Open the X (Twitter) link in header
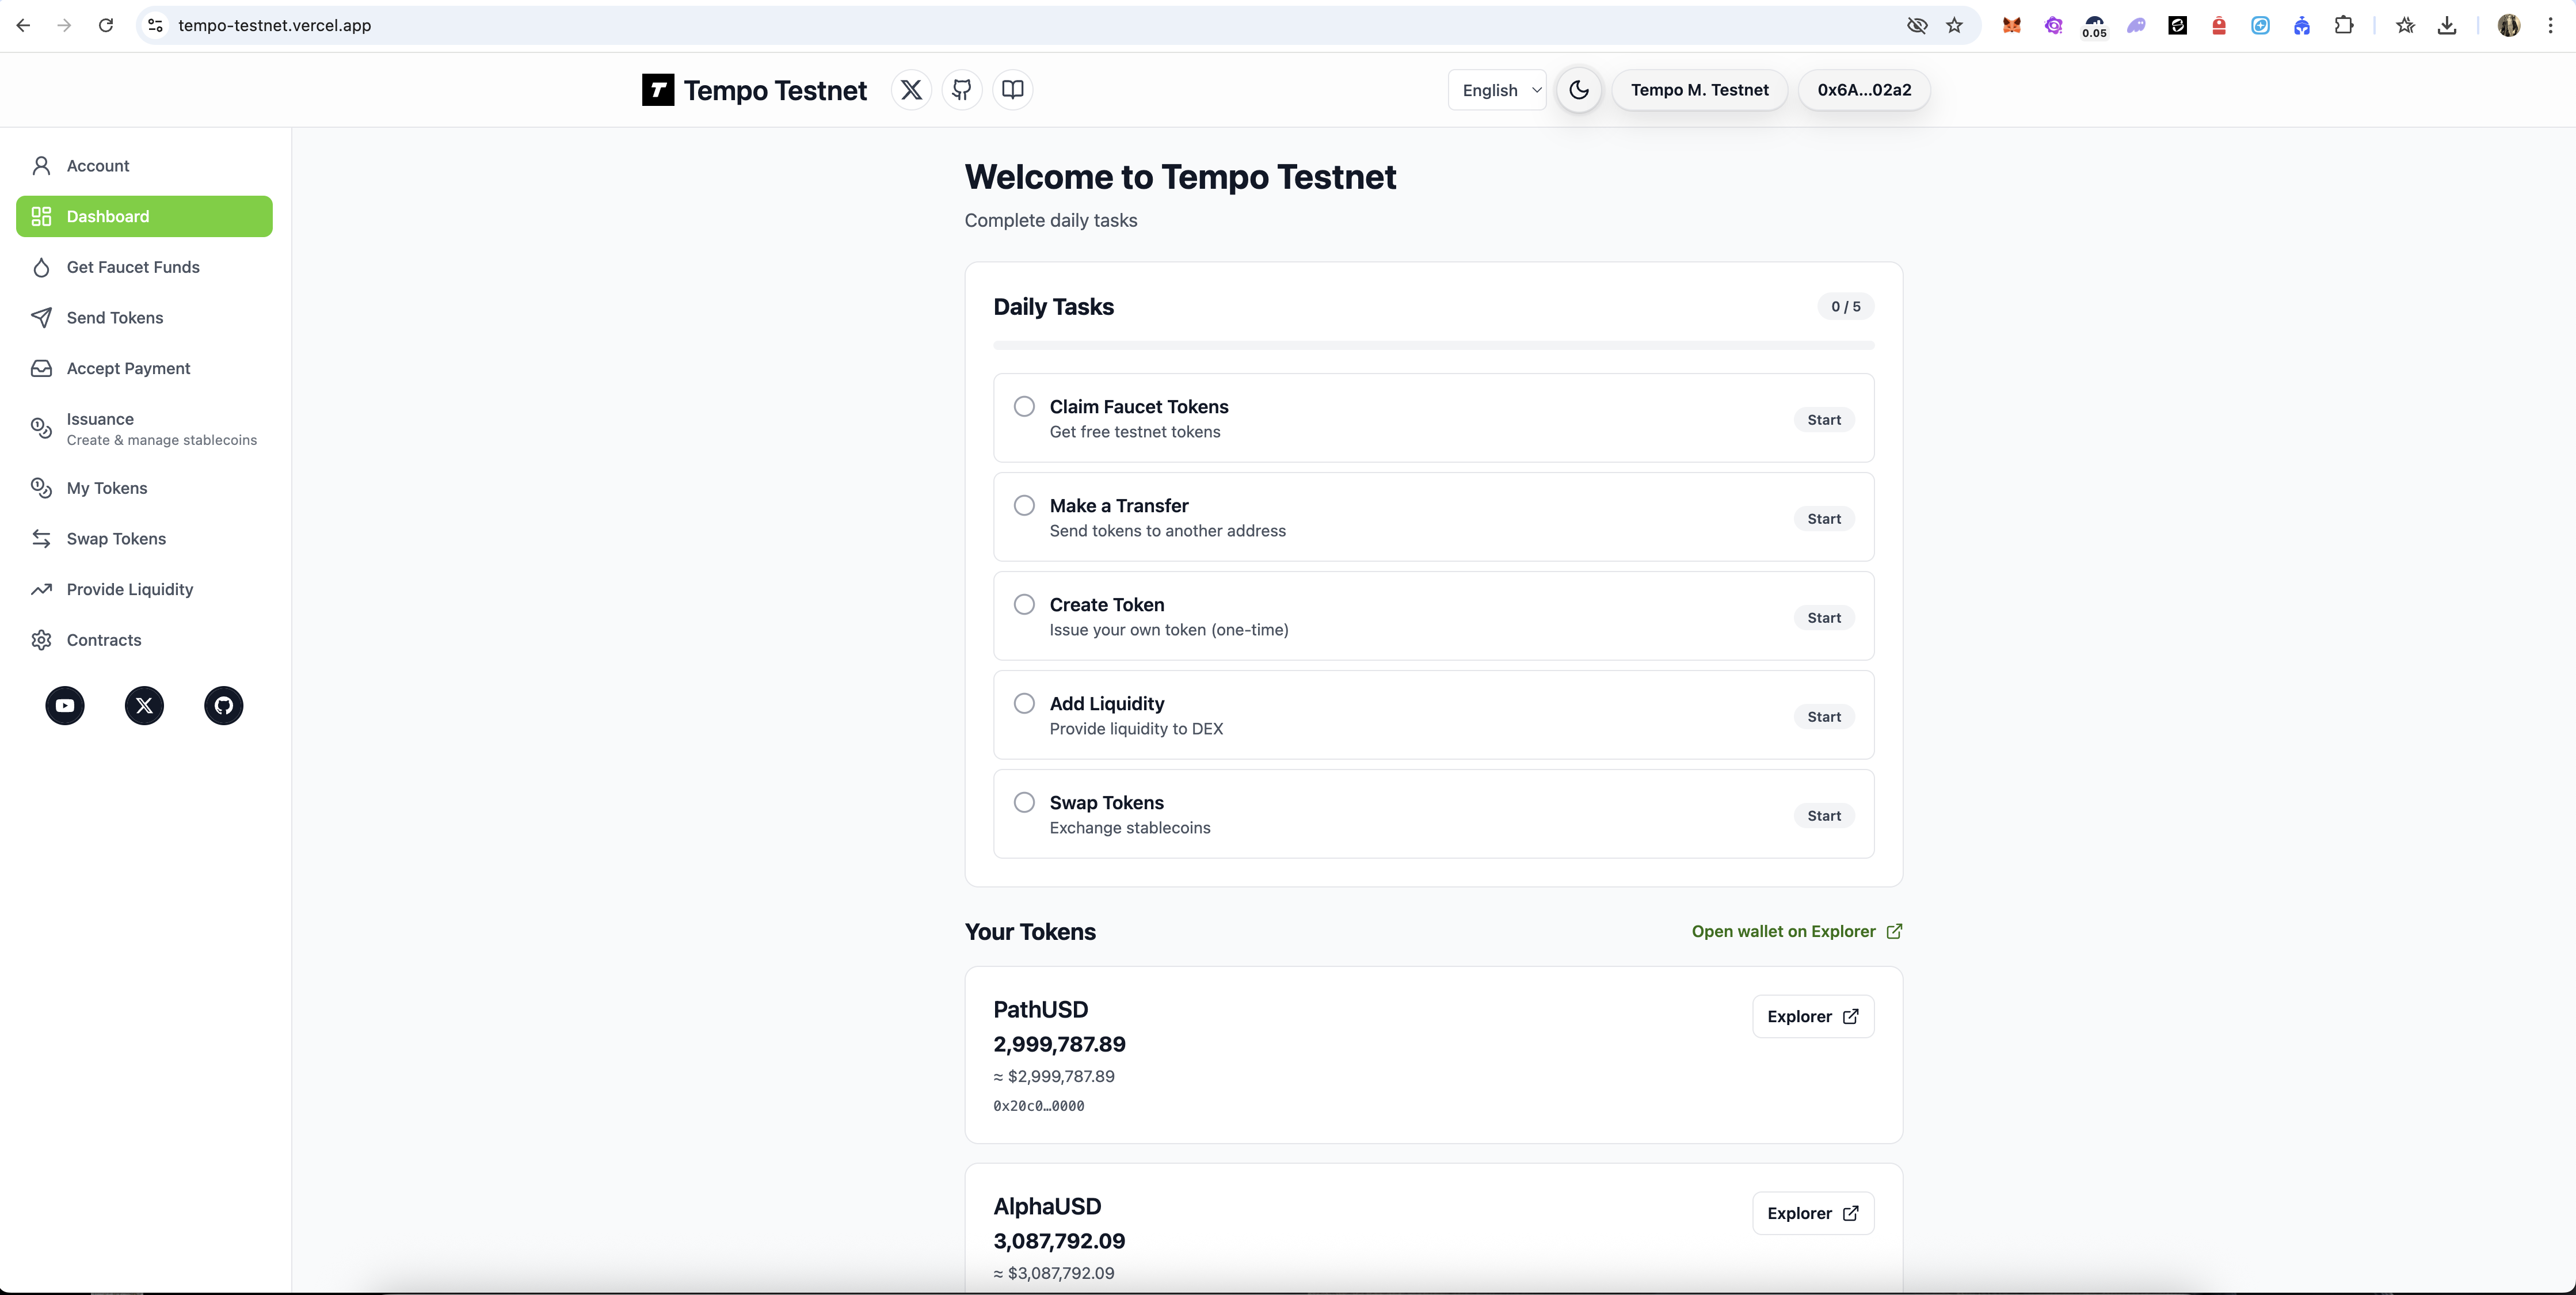This screenshot has height=1295, width=2576. click(911, 90)
